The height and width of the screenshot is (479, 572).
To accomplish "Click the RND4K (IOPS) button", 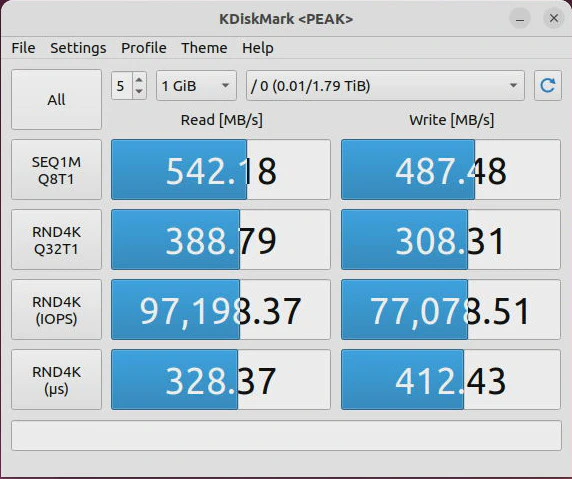I will [56, 310].
